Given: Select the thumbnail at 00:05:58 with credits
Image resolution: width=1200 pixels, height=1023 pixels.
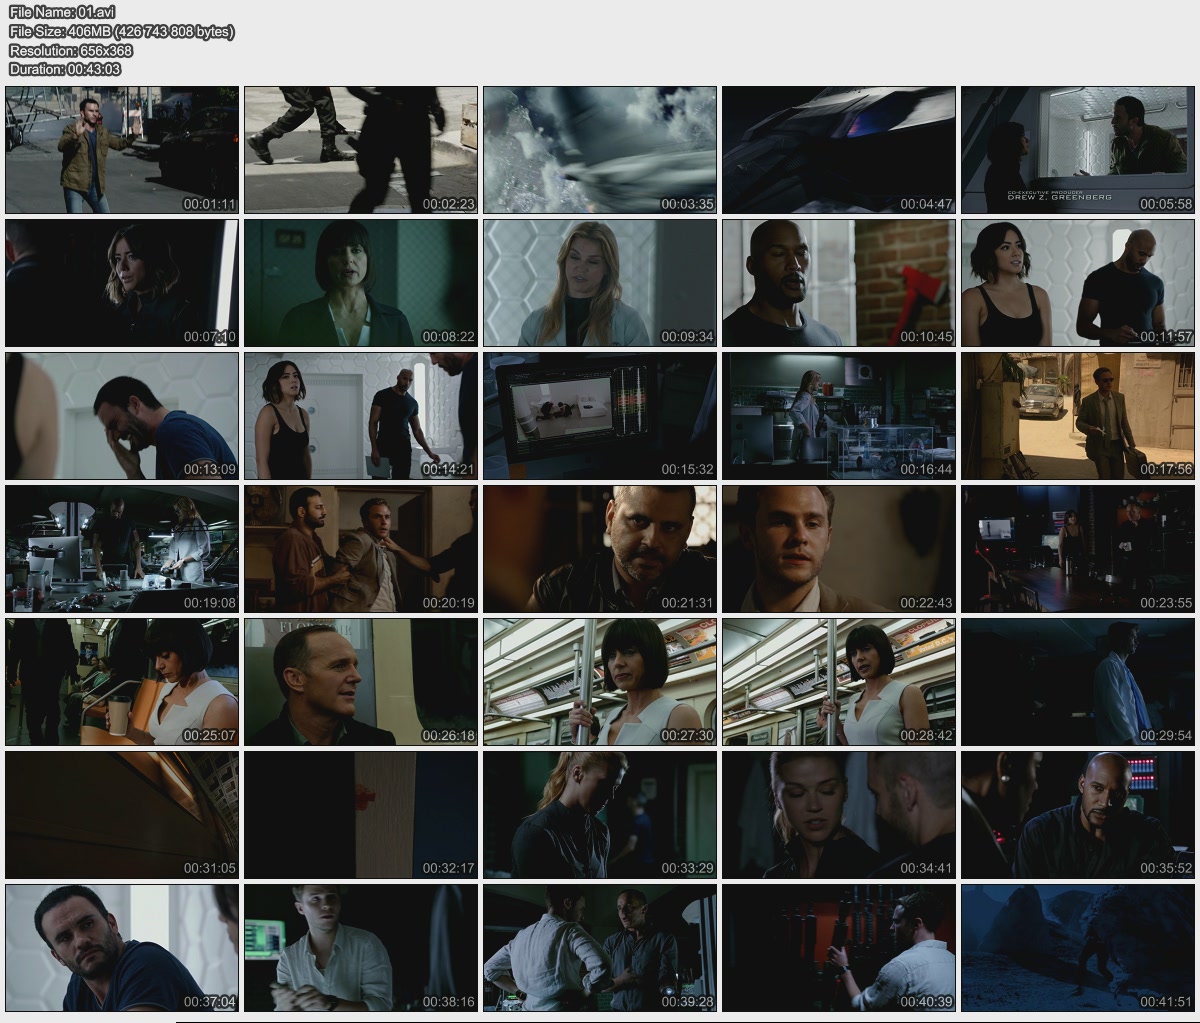Looking at the screenshot, I should 1078,150.
